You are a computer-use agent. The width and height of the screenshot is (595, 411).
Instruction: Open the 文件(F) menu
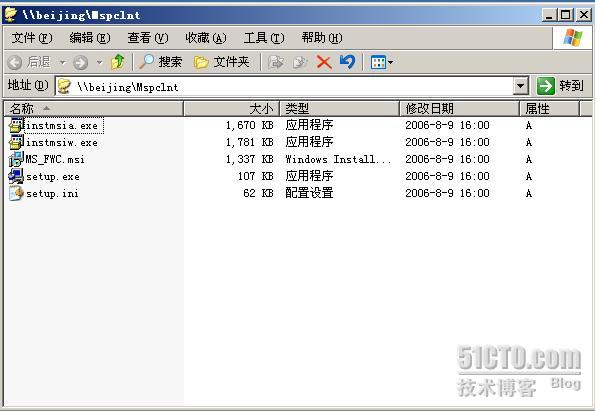32,38
